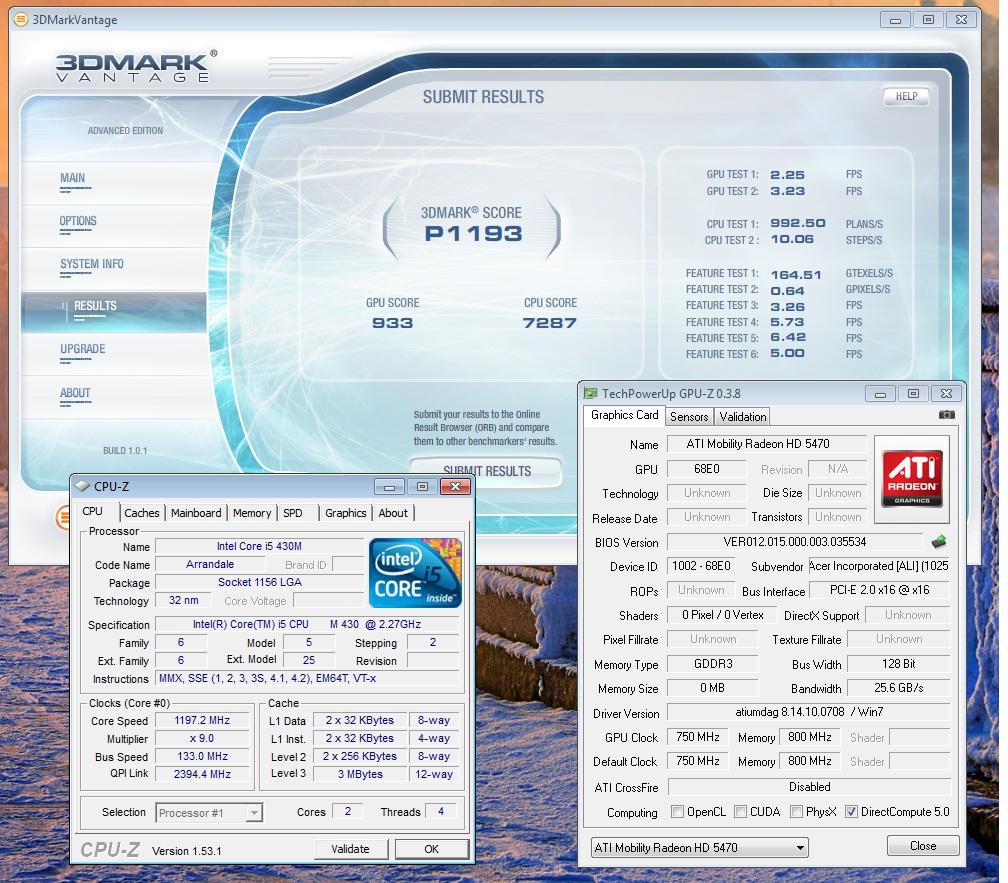Image resolution: width=1008 pixels, height=883 pixels.
Task: Click the GPU score value 933
Action: pos(392,323)
